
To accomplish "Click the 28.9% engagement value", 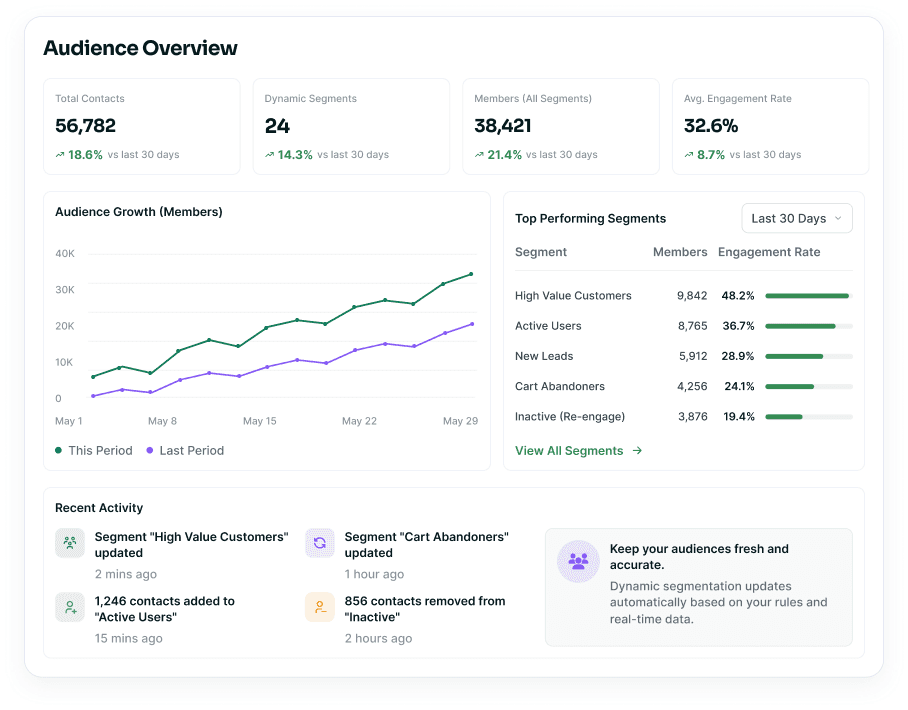I will pyautogui.click(x=738, y=356).
